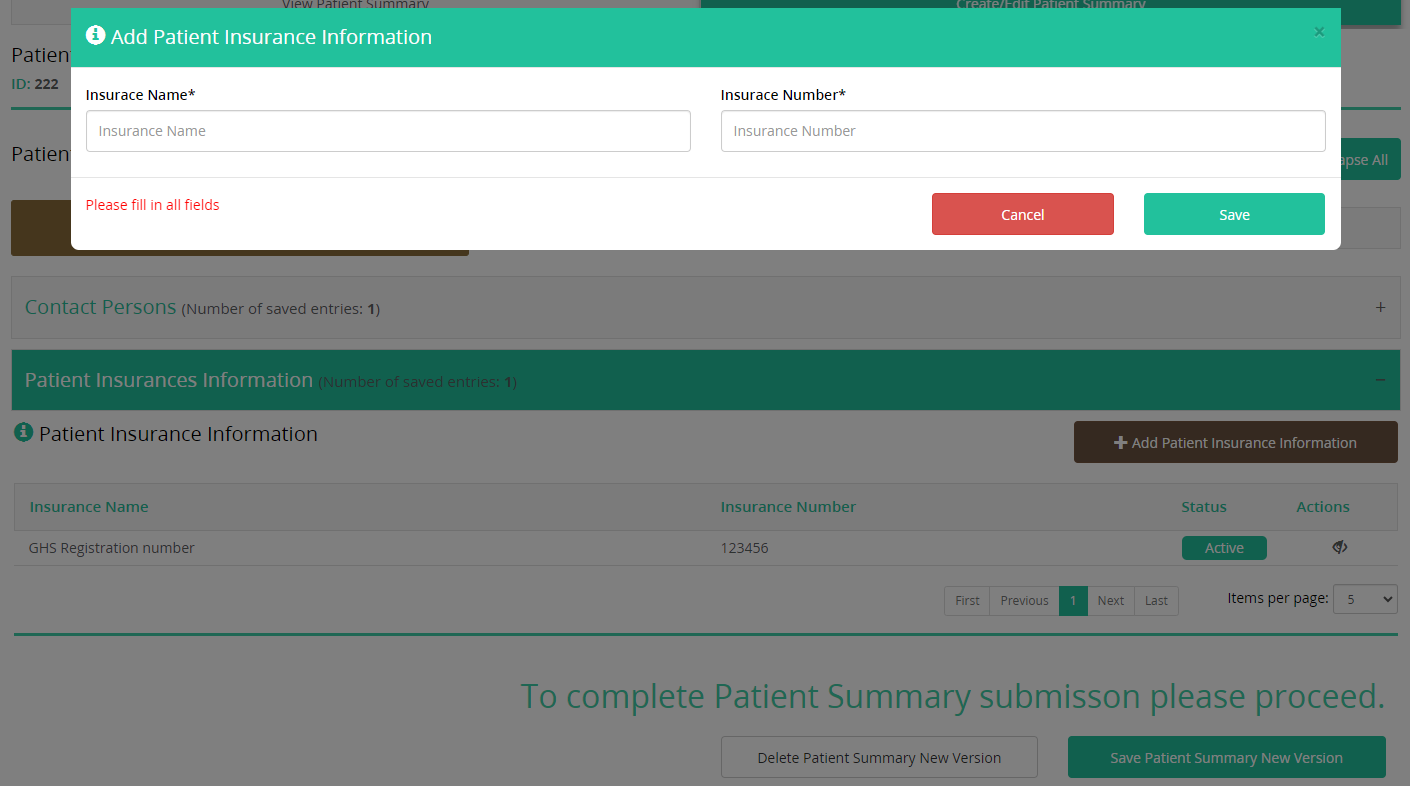Collapse the Patient Insurances Information section
This screenshot has height=786, width=1410.
[1380, 380]
